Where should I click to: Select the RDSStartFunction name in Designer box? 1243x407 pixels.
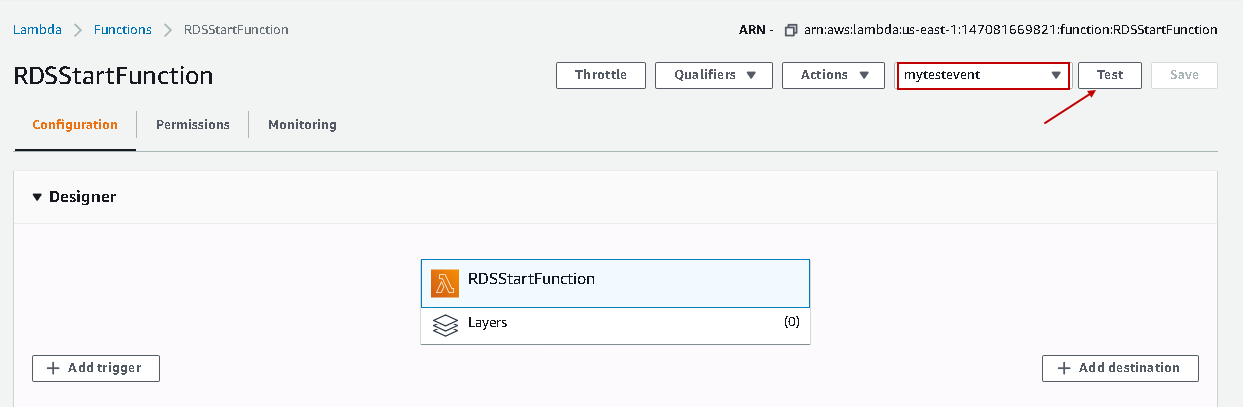[531, 279]
